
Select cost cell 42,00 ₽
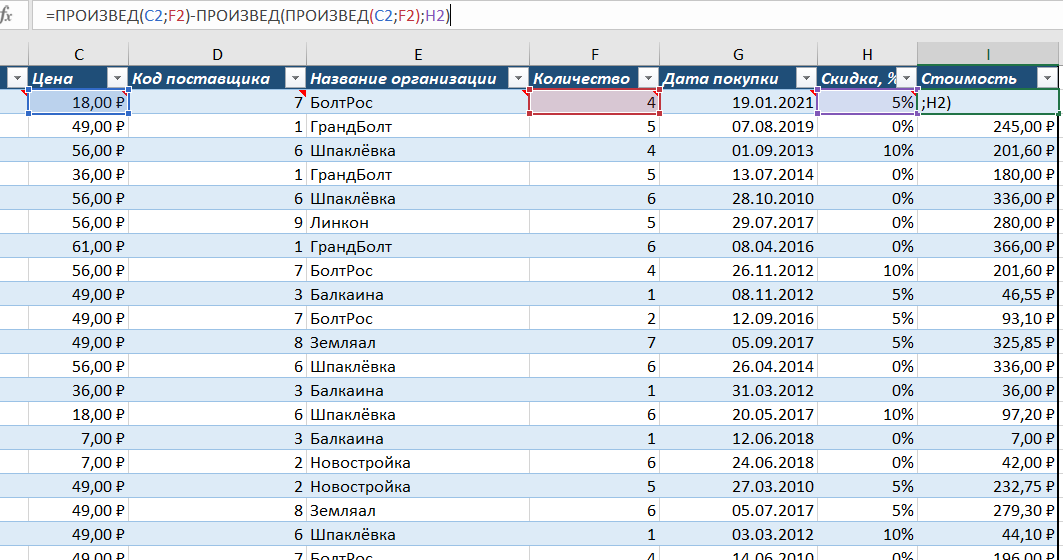988,462
